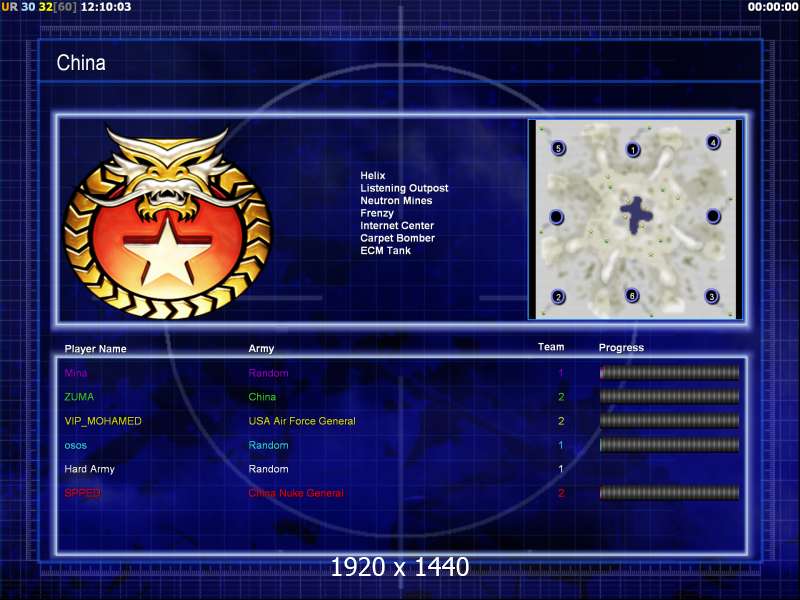Click the Helix unit entry
This screenshot has height=600, width=800.
point(372,176)
